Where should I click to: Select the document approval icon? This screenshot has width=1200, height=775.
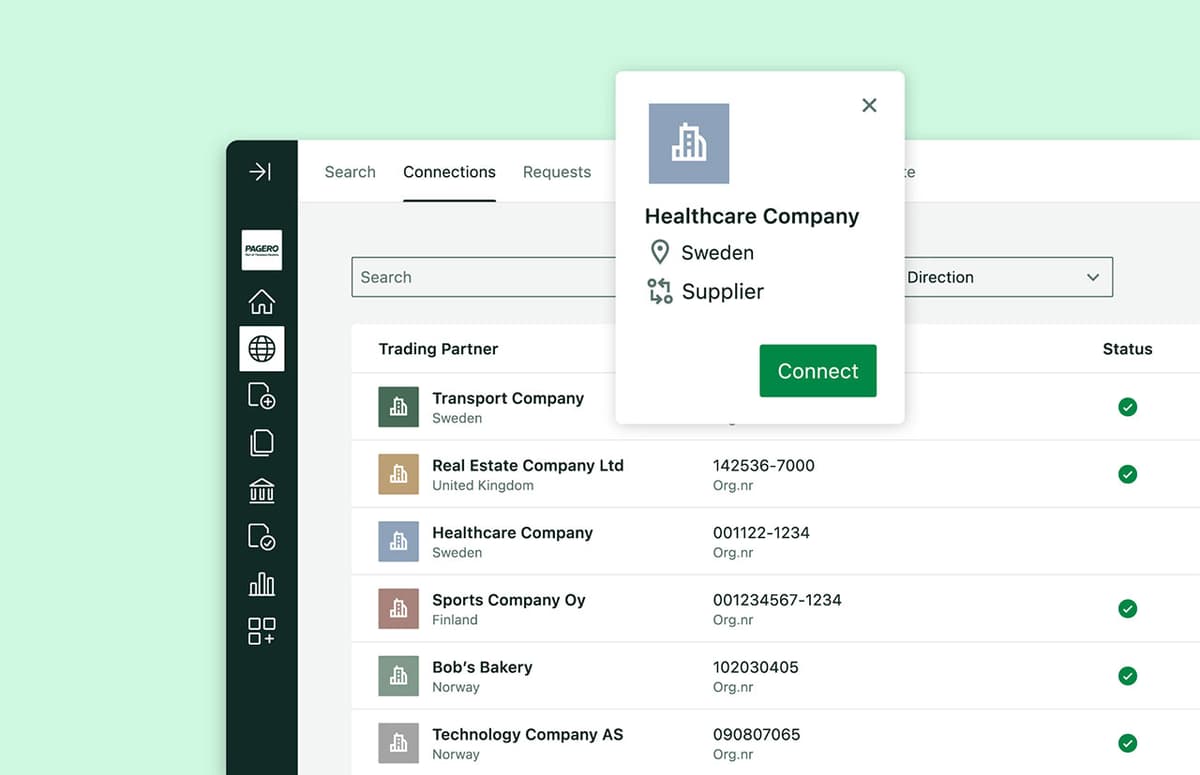261,537
